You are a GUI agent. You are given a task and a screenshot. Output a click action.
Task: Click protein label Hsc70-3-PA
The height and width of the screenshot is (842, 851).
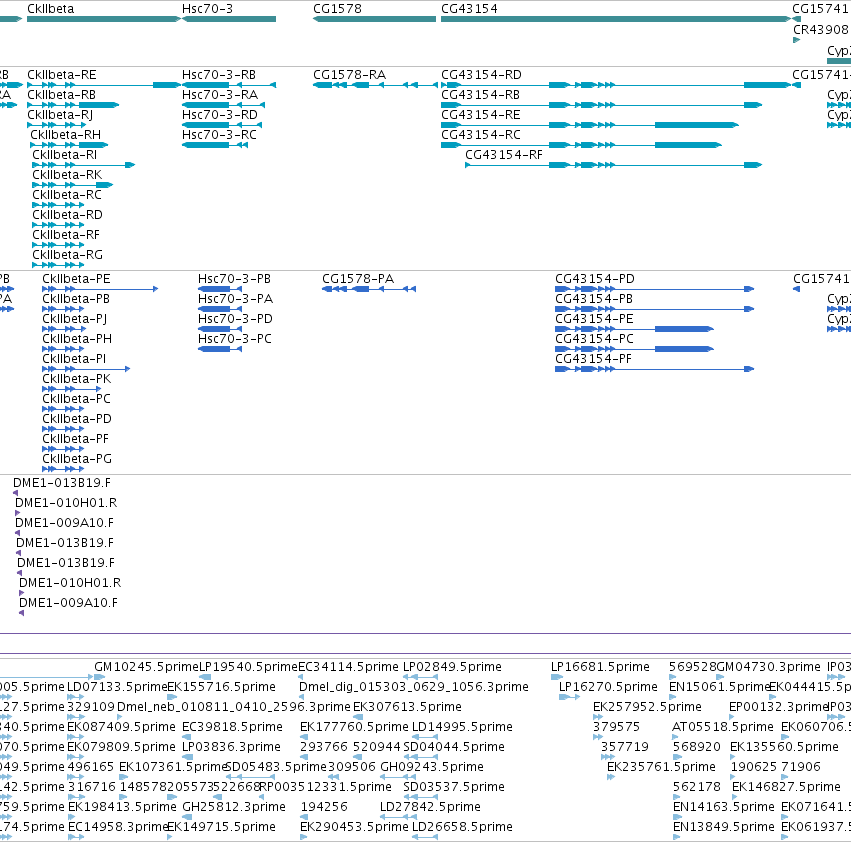(x=236, y=299)
